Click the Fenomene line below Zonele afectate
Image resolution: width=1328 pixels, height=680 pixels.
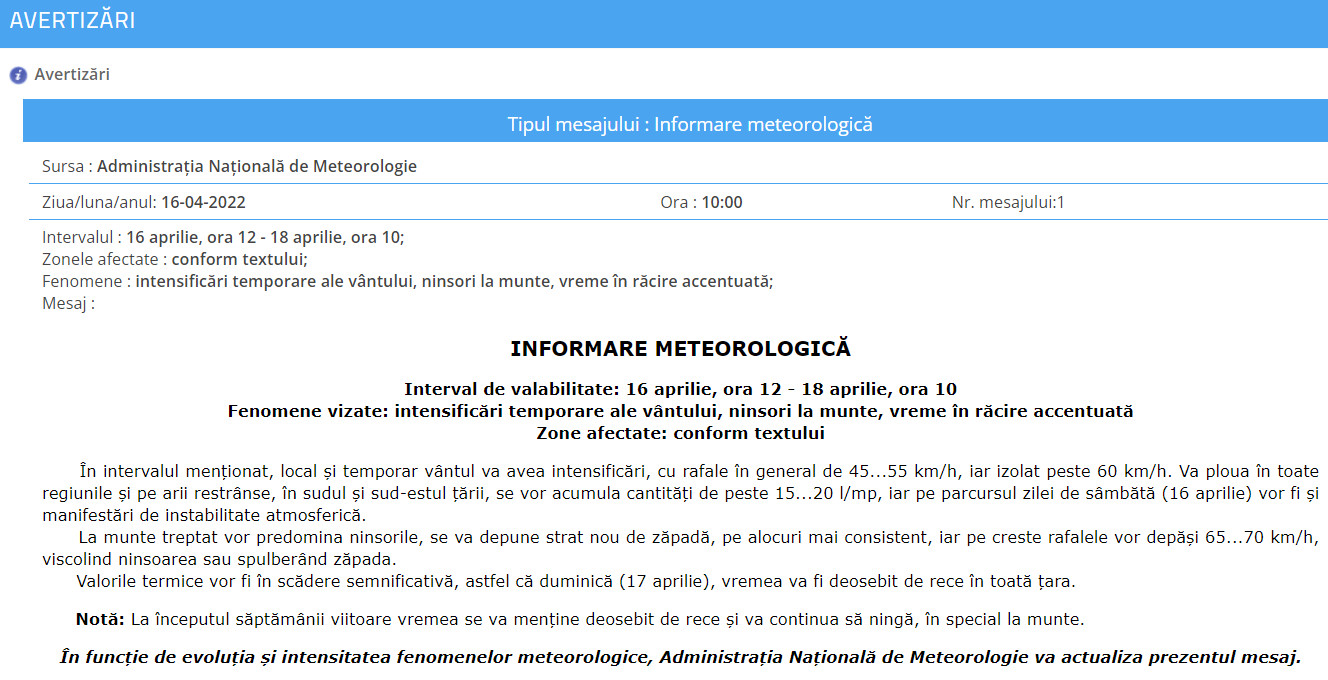click(x=407, y=281)
